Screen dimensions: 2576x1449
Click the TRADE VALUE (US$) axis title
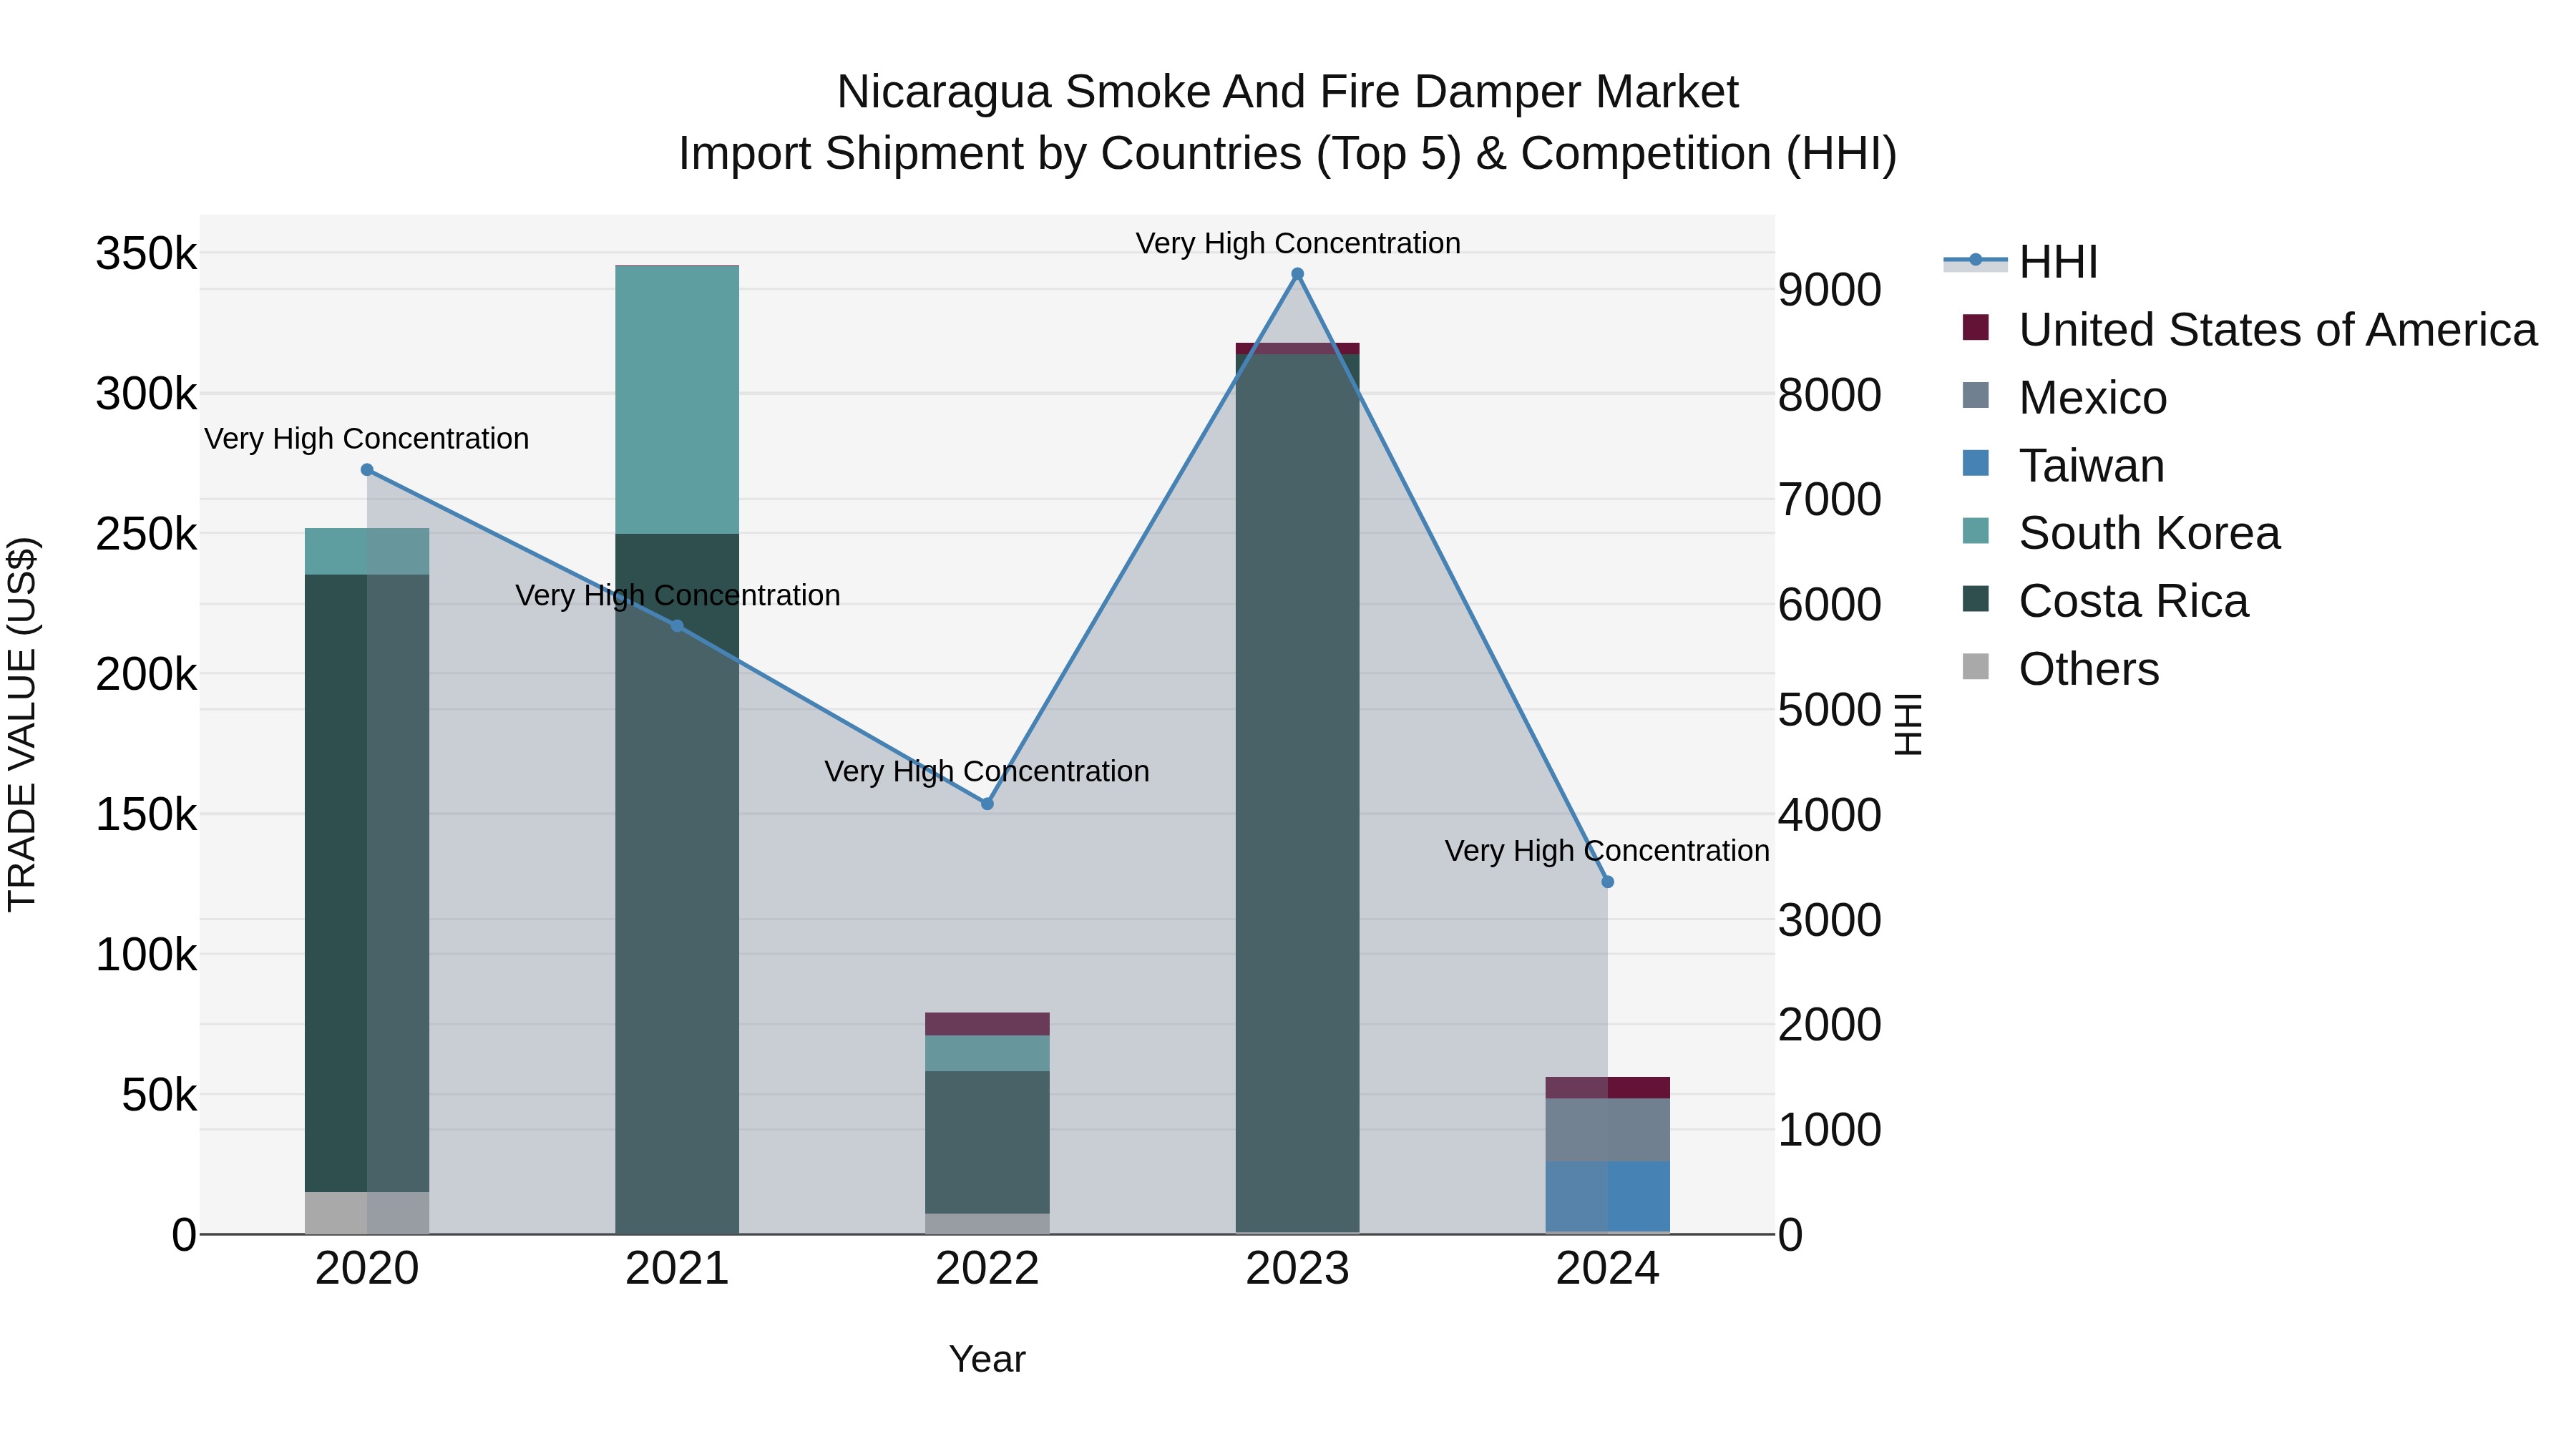tap(22, 724)
